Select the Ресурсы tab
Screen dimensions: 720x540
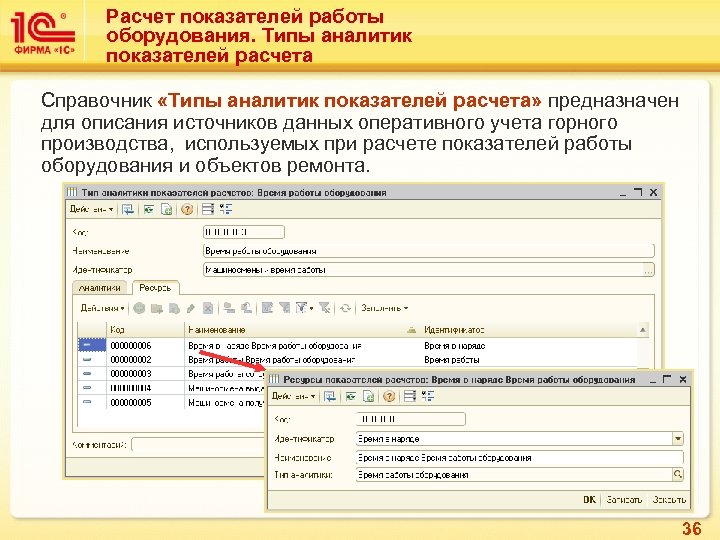155,288
